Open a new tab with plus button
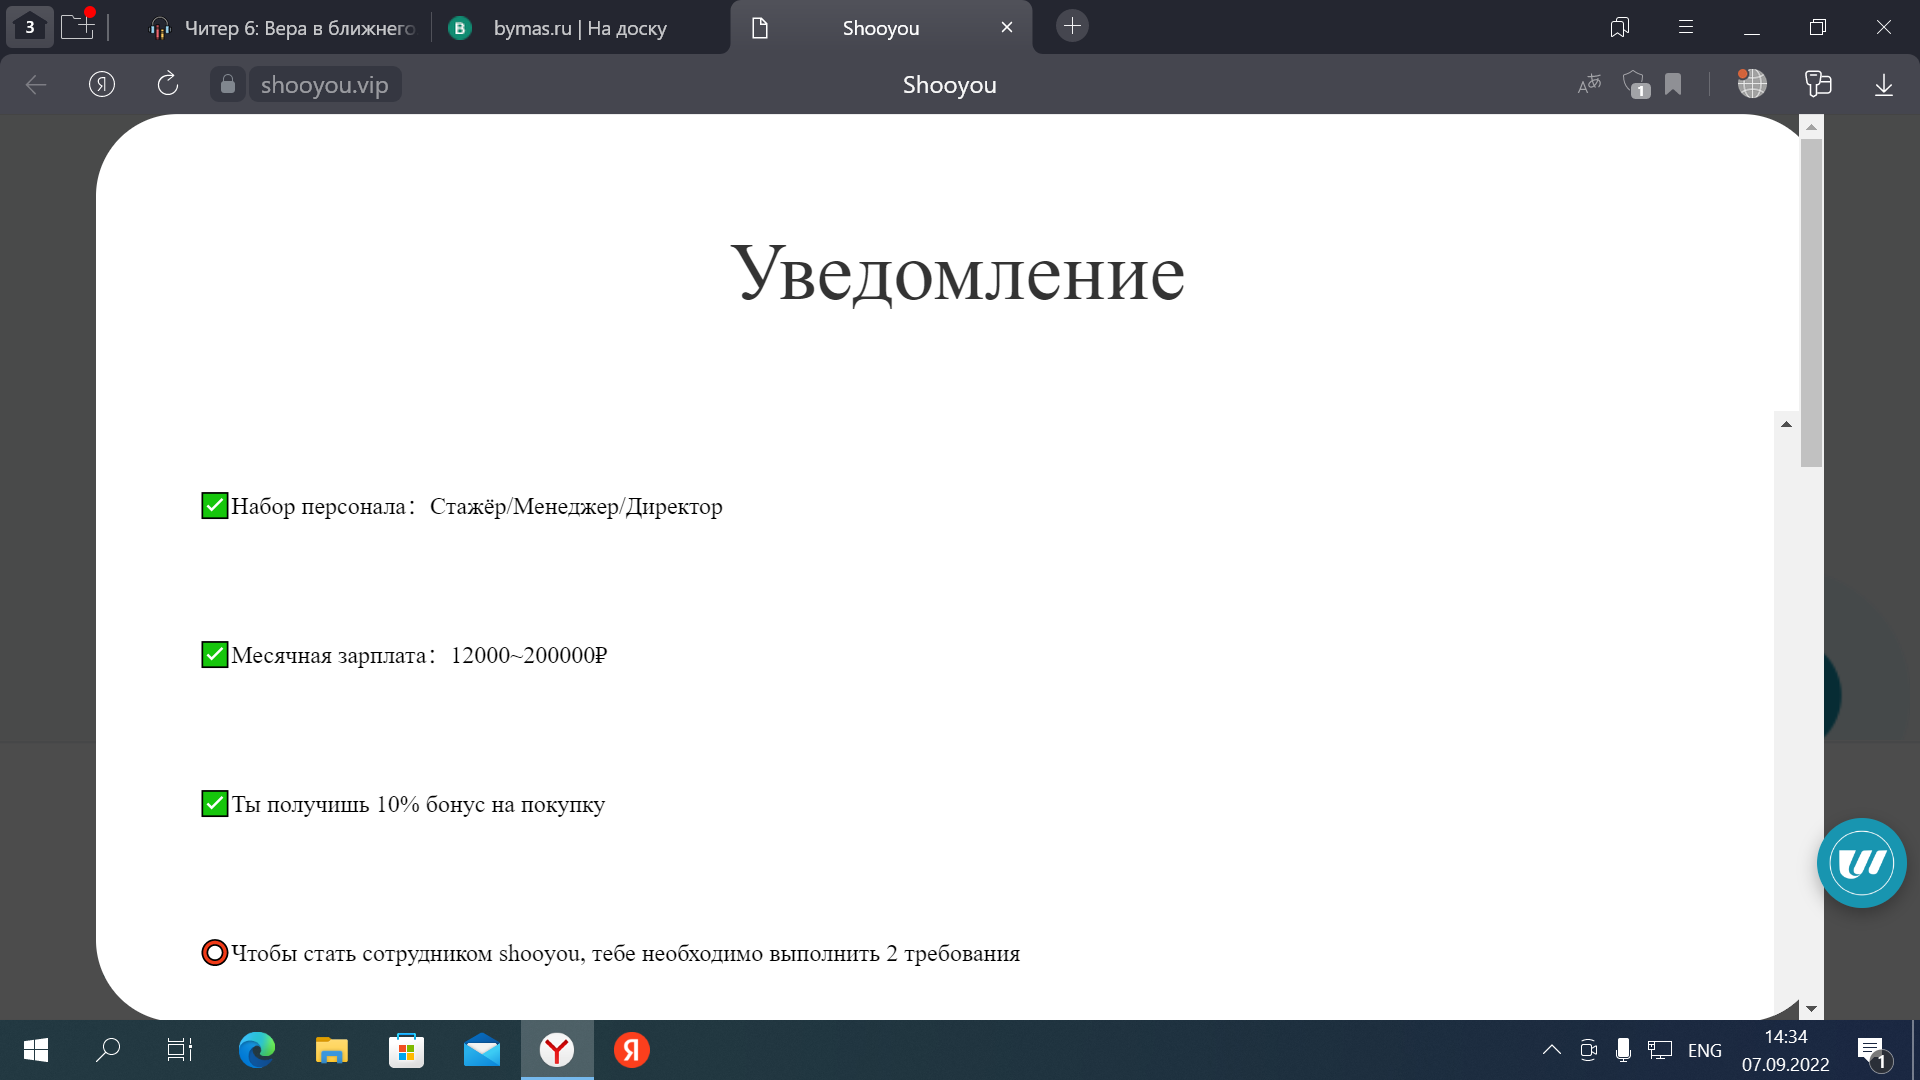Image resolution: width=1920 pixels, height=1080 pixels. click(x=1072, y=26)
